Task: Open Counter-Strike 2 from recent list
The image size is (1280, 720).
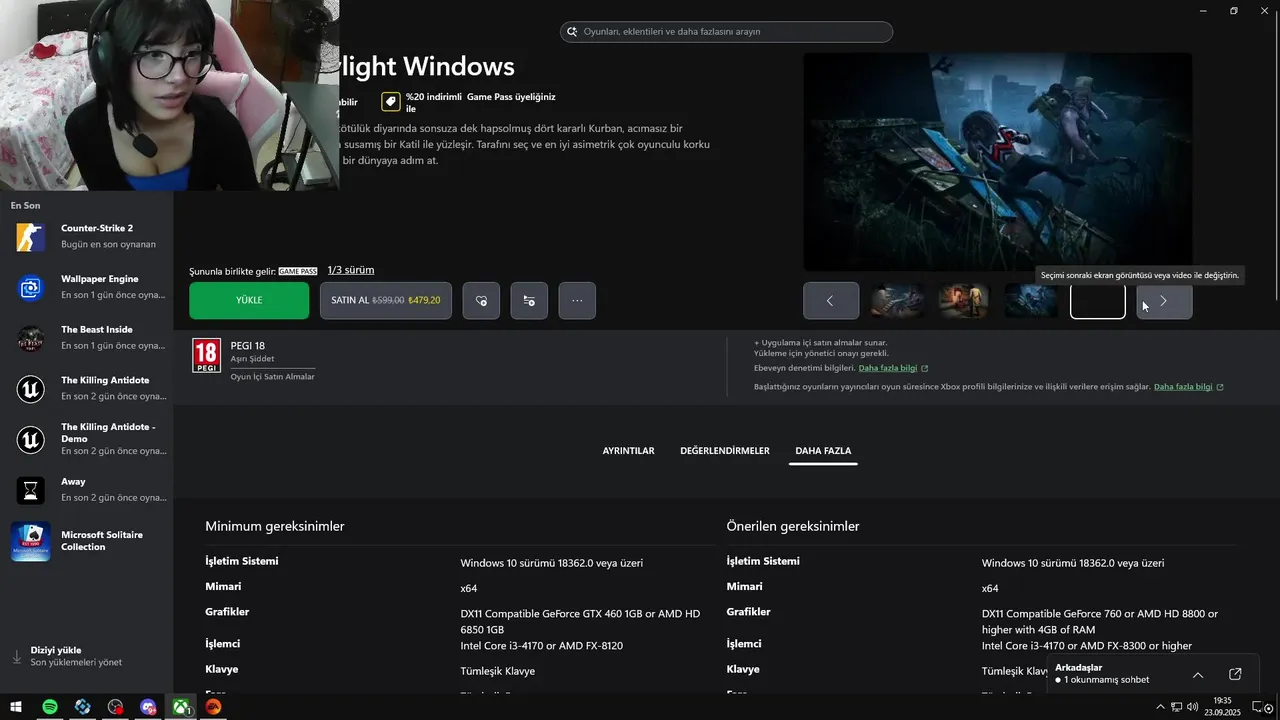Action: [x=87, y=237]
